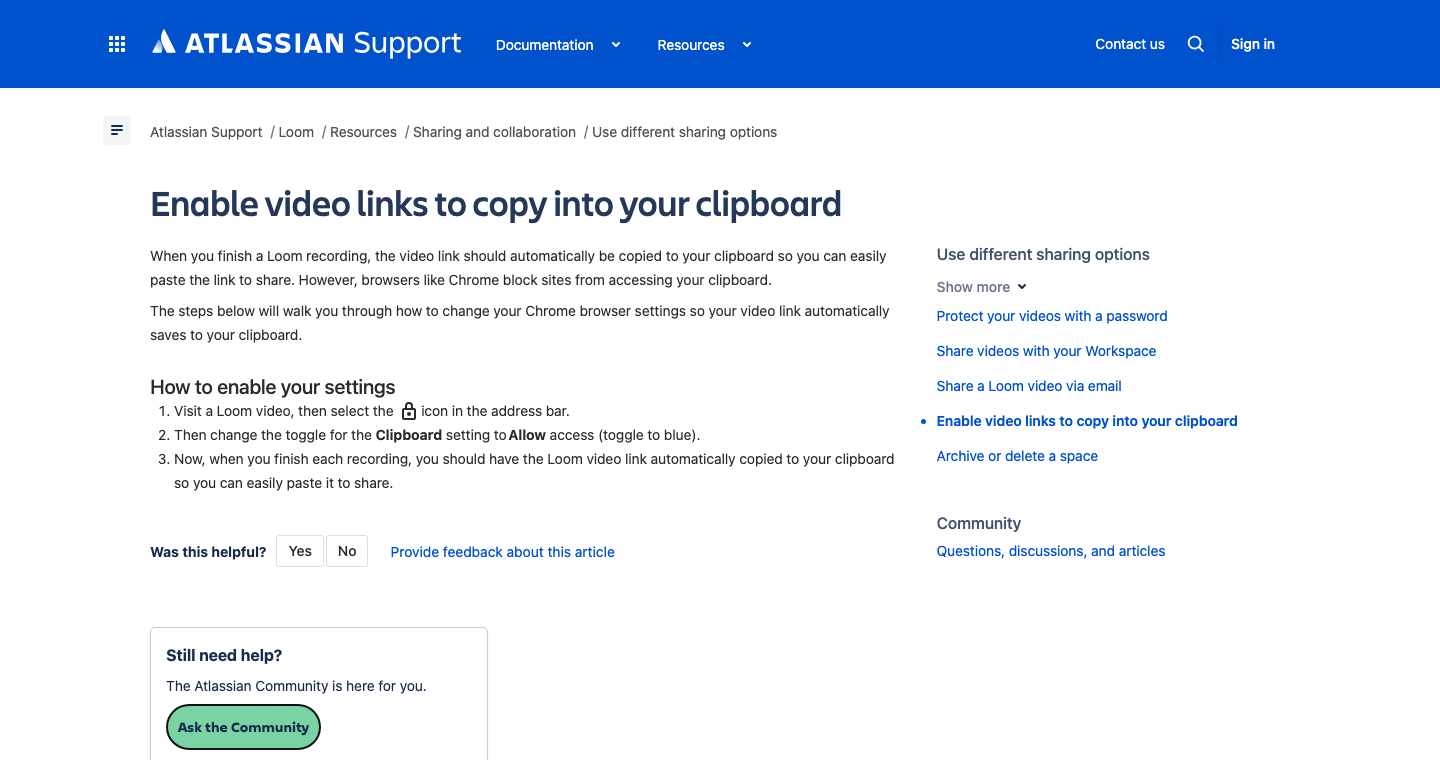Open the app switcher grid icon
Viewport: 1440px width, 760px height.
(117, 44)
